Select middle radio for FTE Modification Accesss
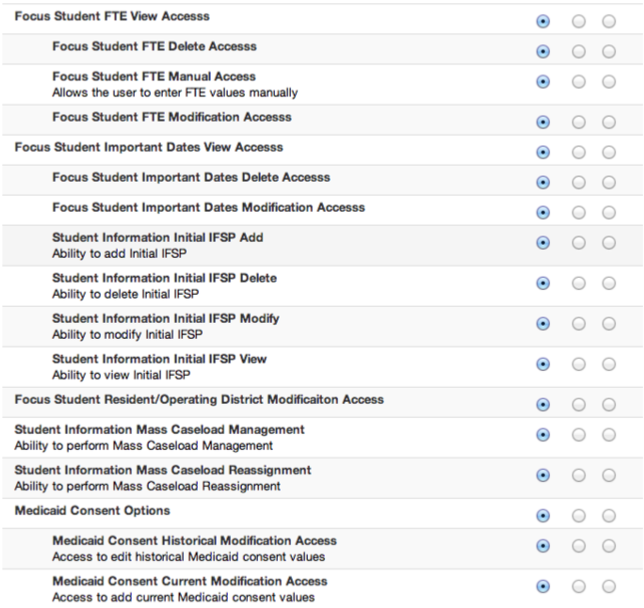Screen dimensions: 644x608 pos(579,122)
